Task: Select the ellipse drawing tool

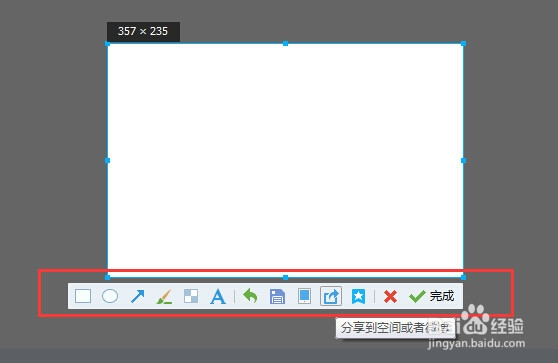Action: pyautogui.click(x=110, y=296)
